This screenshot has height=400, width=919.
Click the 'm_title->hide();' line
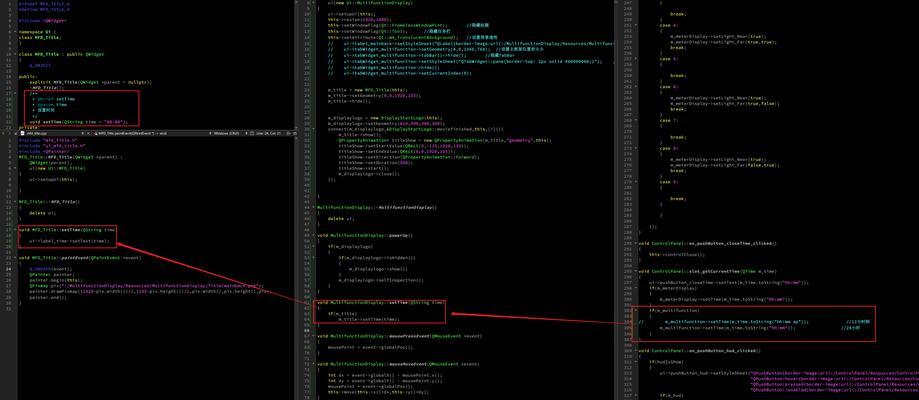[x=348, y=101]
